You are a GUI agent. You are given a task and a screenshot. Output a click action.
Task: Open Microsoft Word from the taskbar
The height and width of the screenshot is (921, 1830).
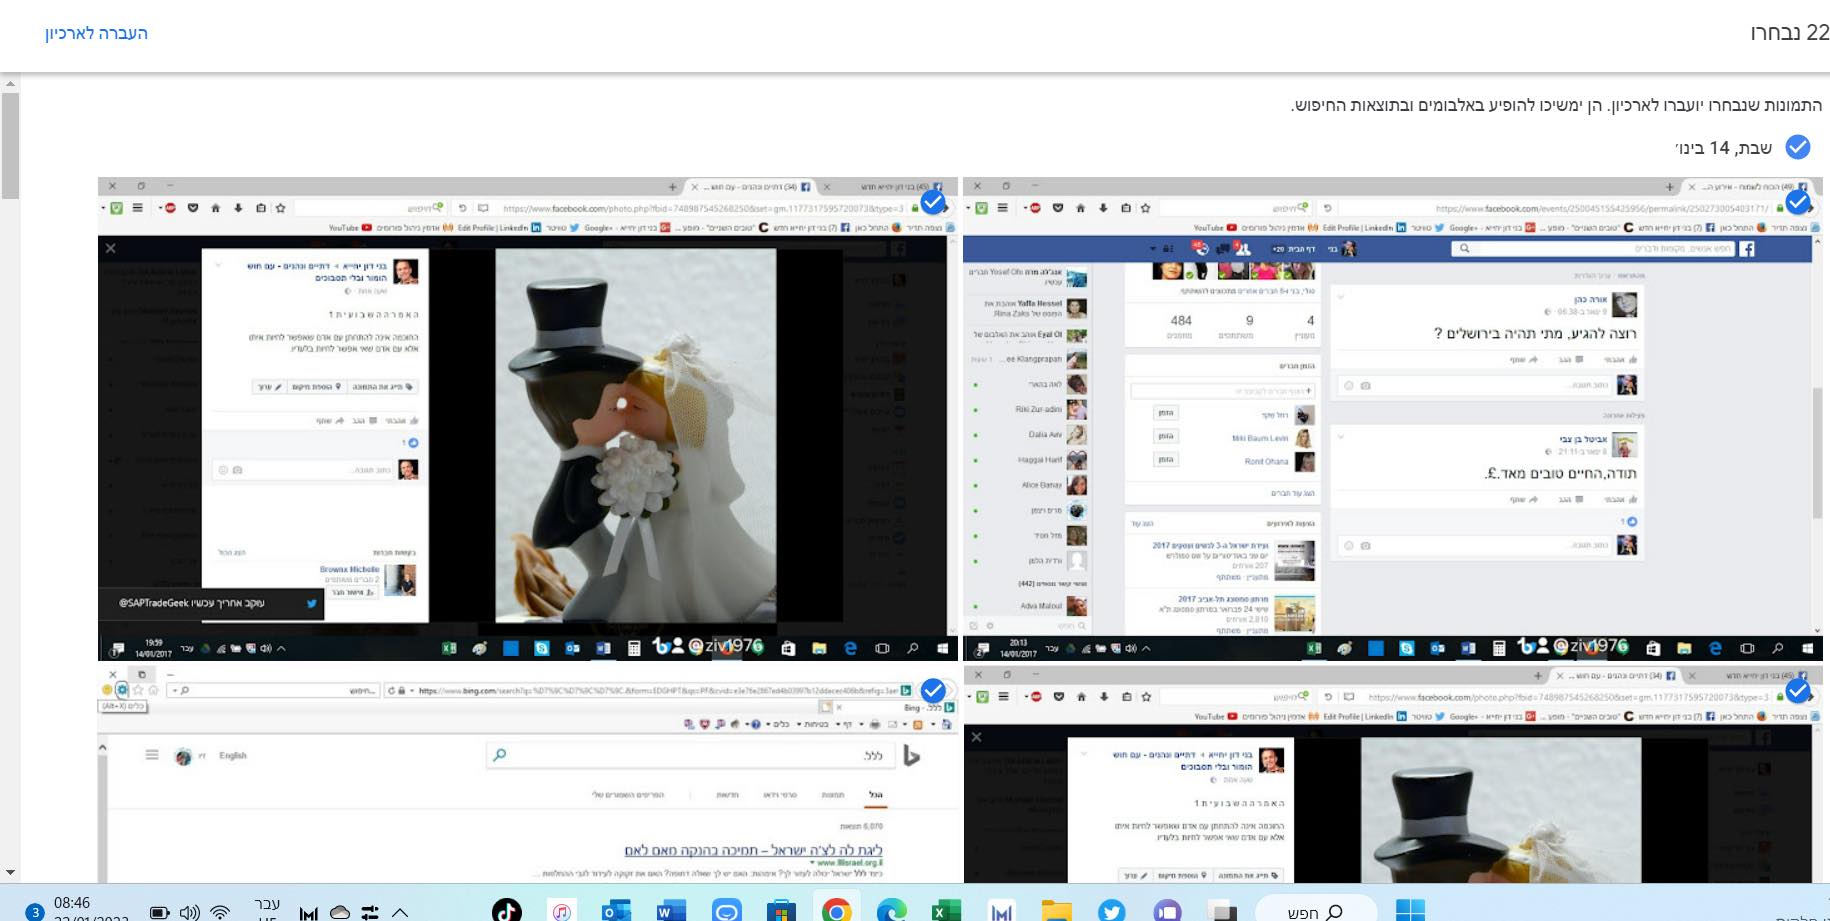point(671,910)
